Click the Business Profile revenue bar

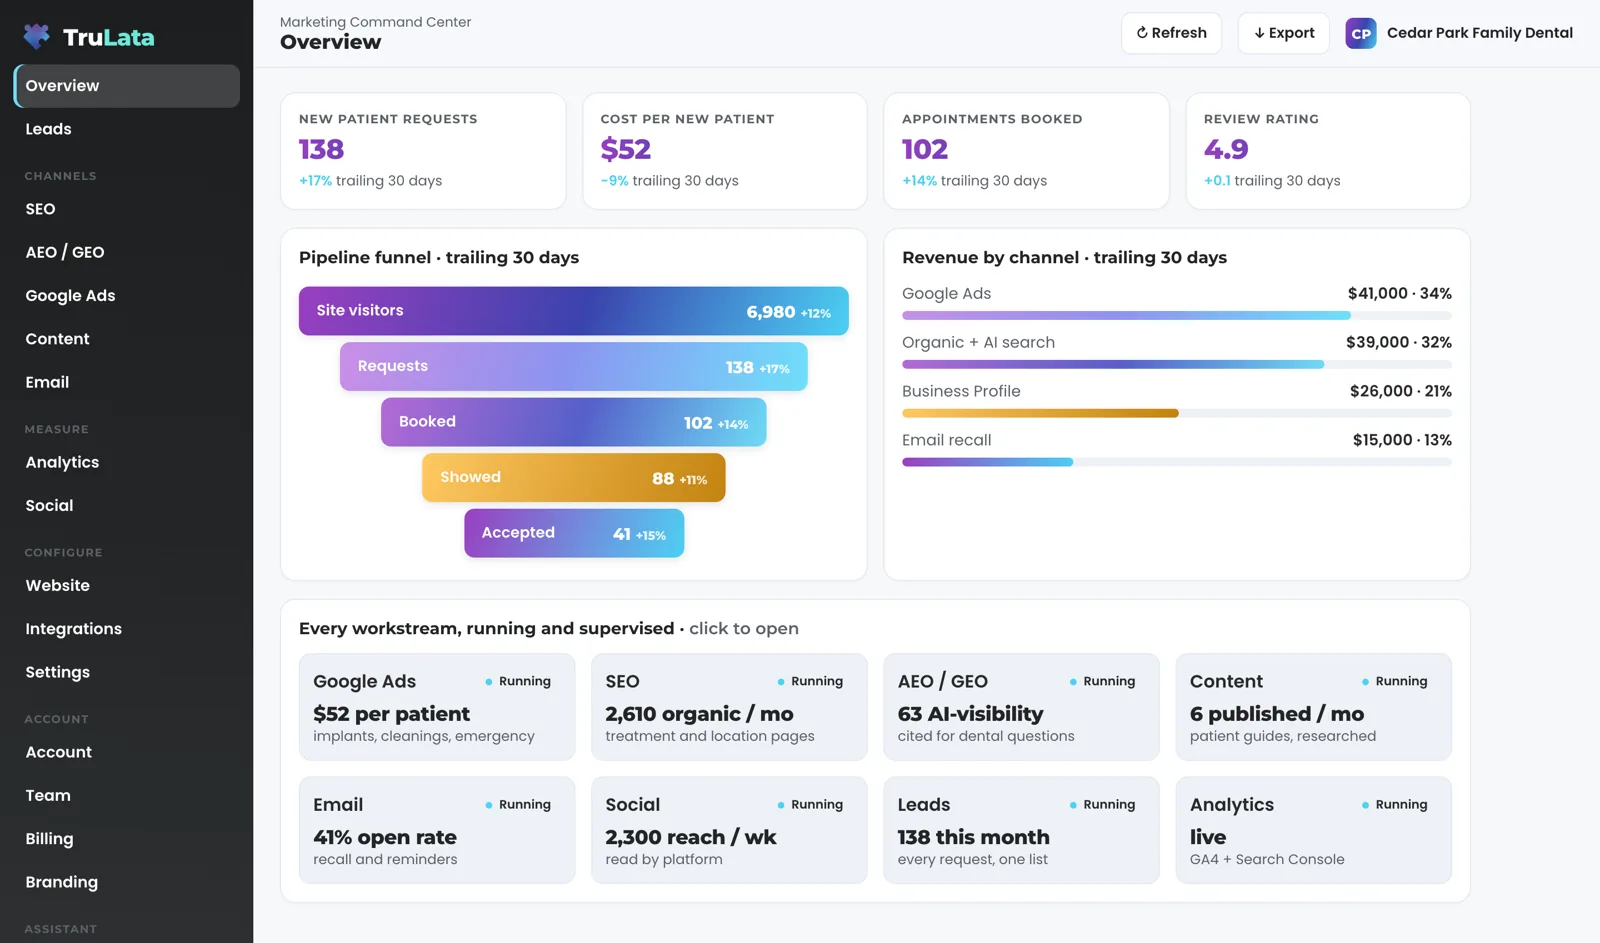(x=1177, y=413)
